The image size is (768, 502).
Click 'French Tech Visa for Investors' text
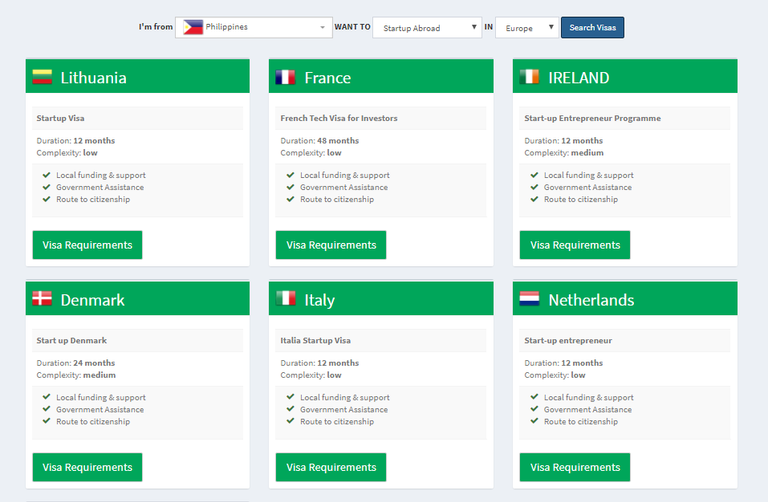point(339,118)
